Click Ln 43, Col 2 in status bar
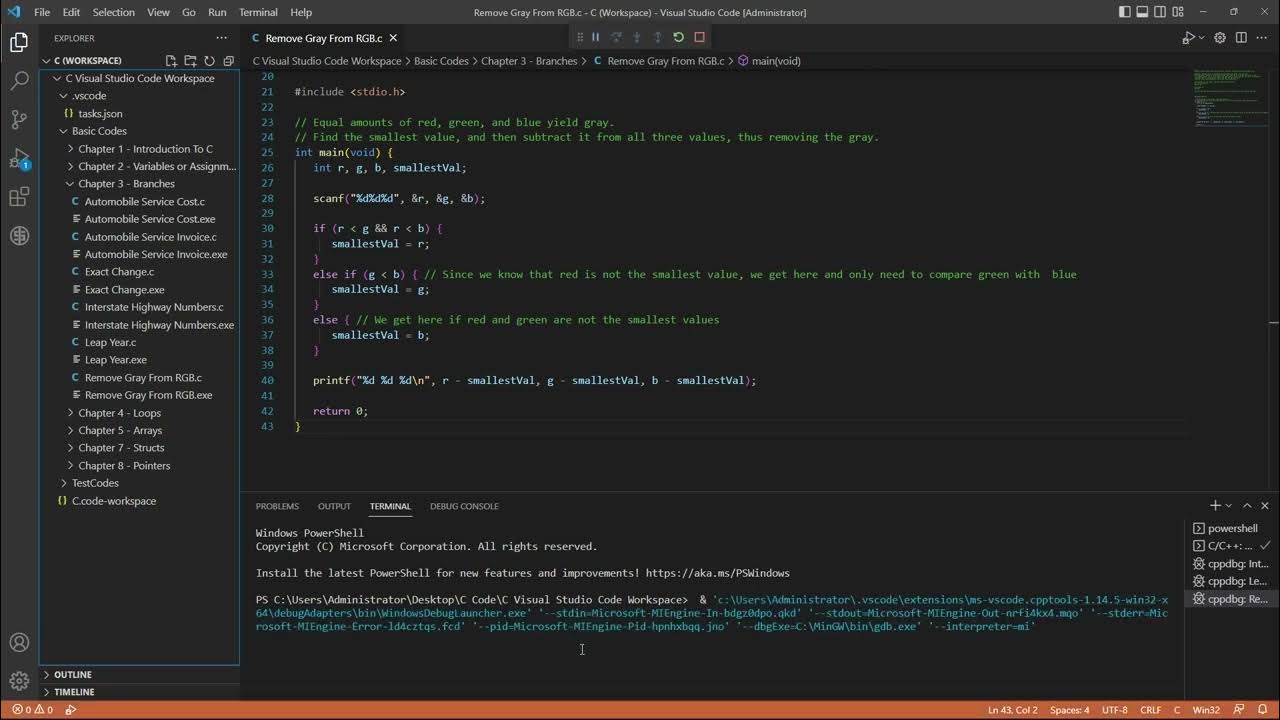 coord(1014,710)
